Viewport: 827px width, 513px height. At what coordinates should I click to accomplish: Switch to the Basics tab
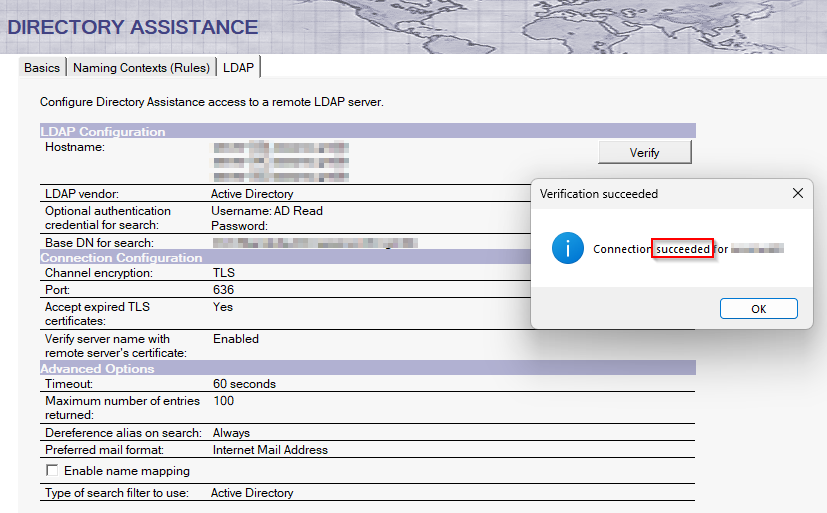42,68
